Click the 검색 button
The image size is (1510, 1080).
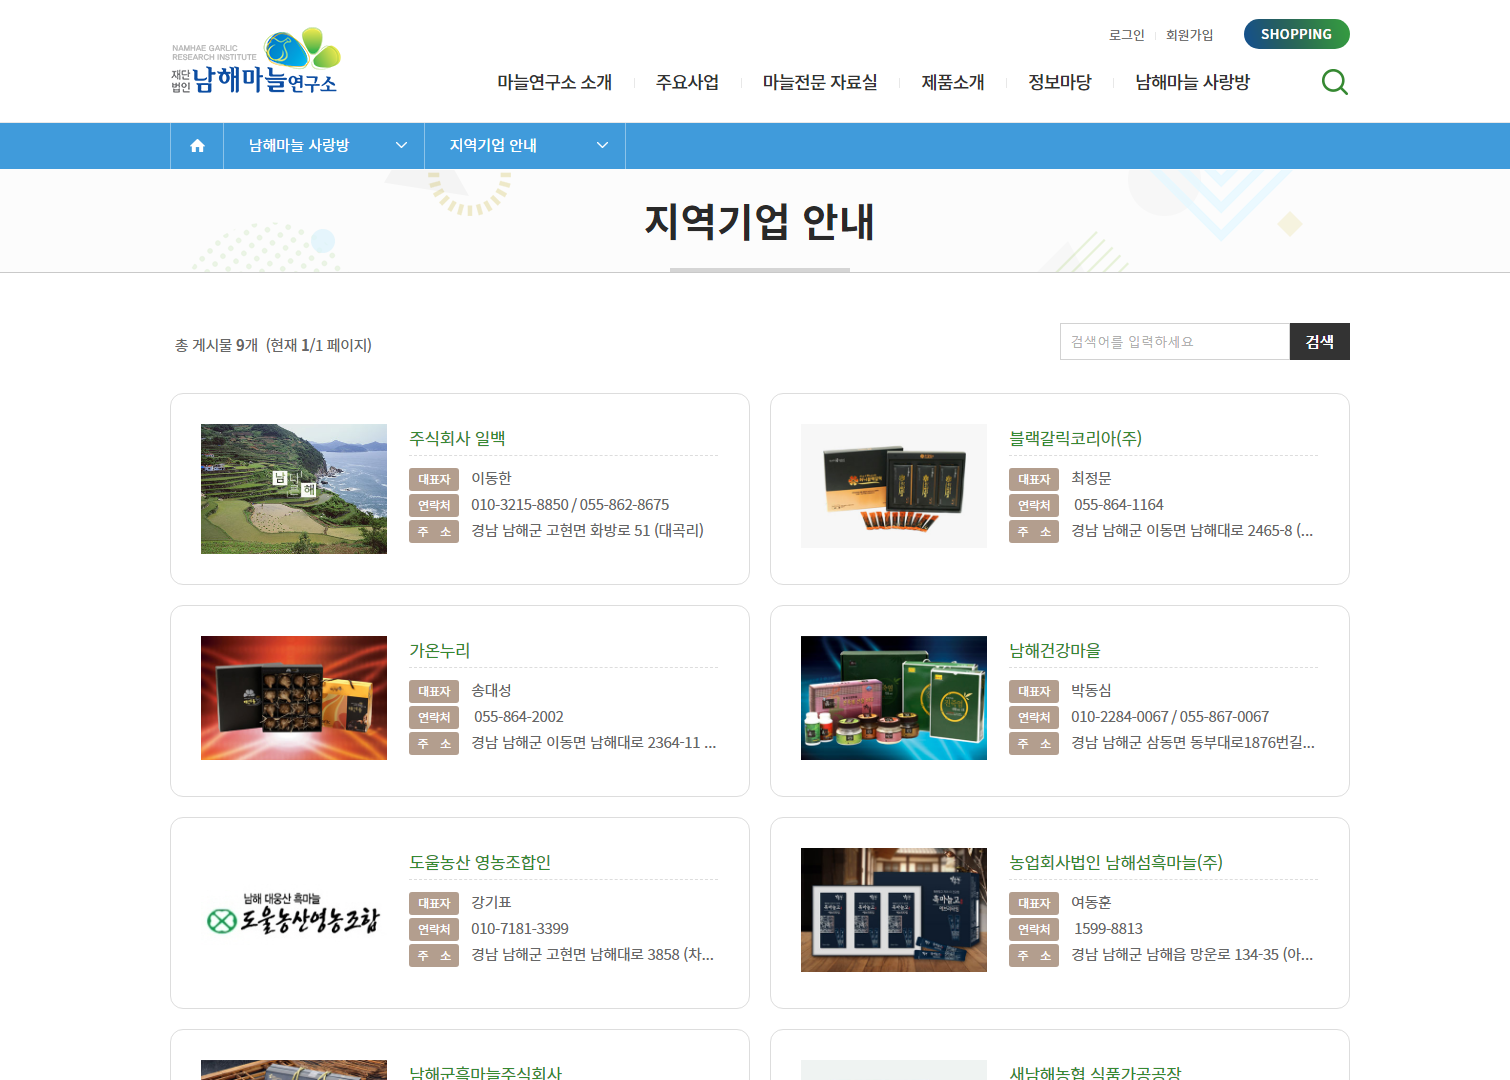[1320, 342]
